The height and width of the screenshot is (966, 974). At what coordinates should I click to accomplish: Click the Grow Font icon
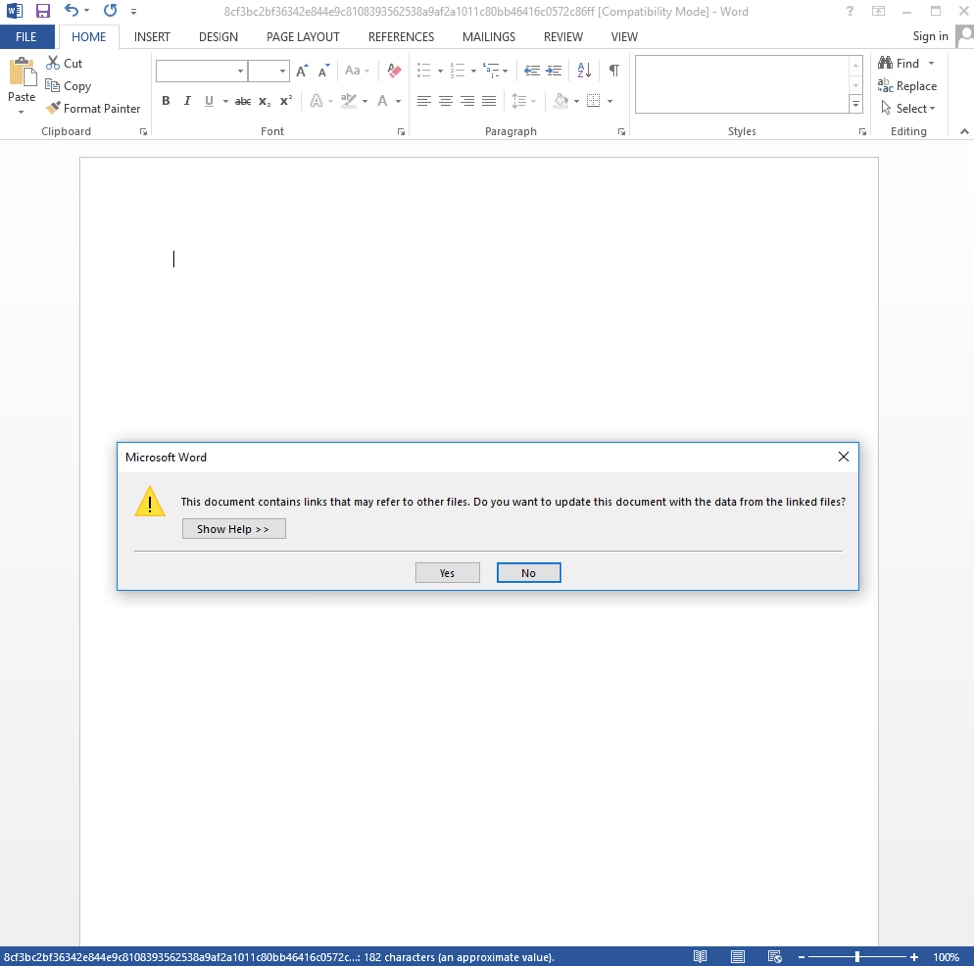(x=302, y=71)
